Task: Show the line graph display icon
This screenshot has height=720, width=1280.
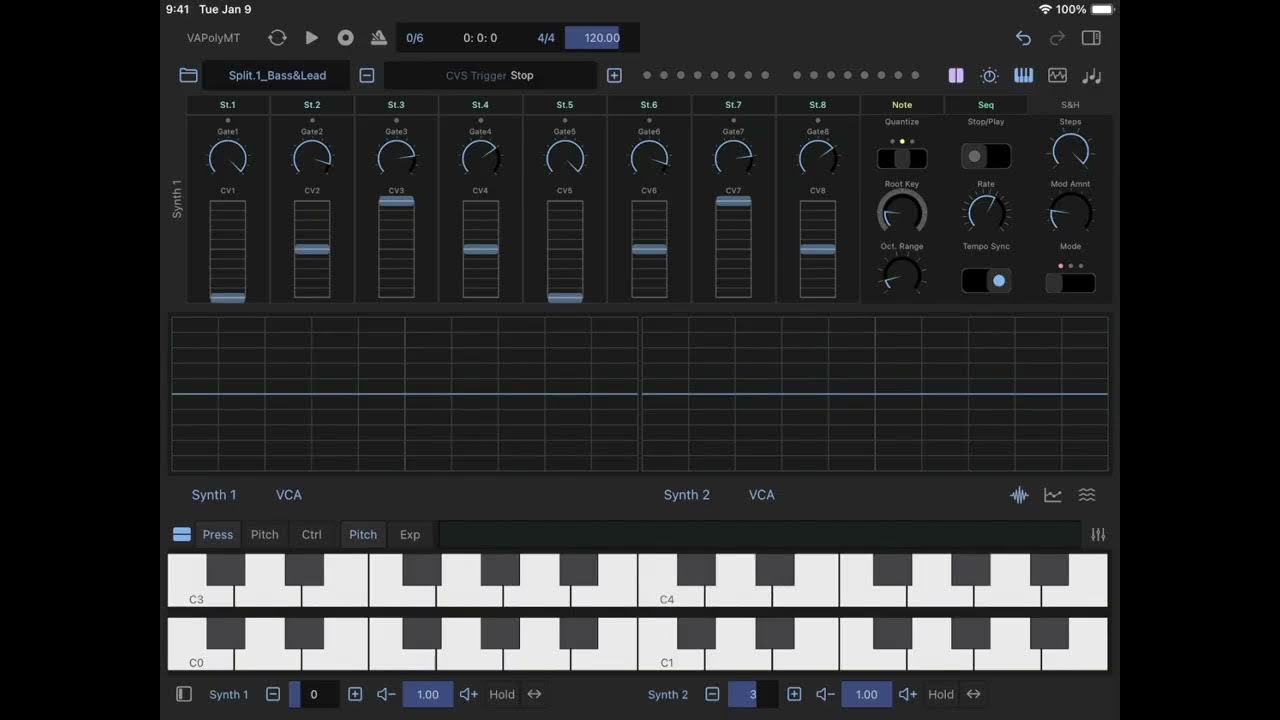Action: (1053, 495)
